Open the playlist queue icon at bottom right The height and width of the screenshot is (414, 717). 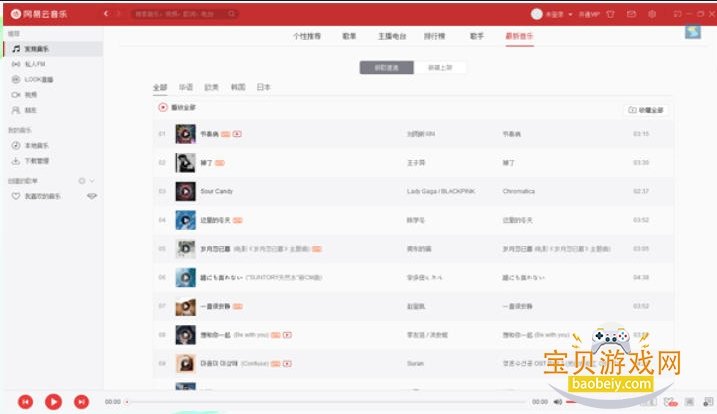pos(708,402)
